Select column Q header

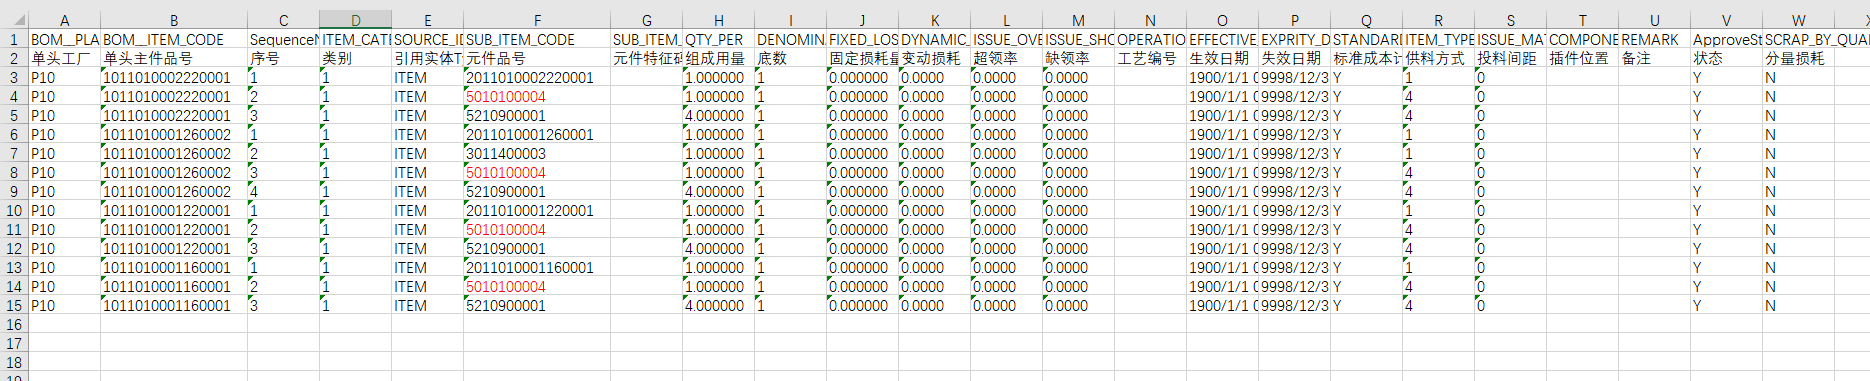(1366, 20)
